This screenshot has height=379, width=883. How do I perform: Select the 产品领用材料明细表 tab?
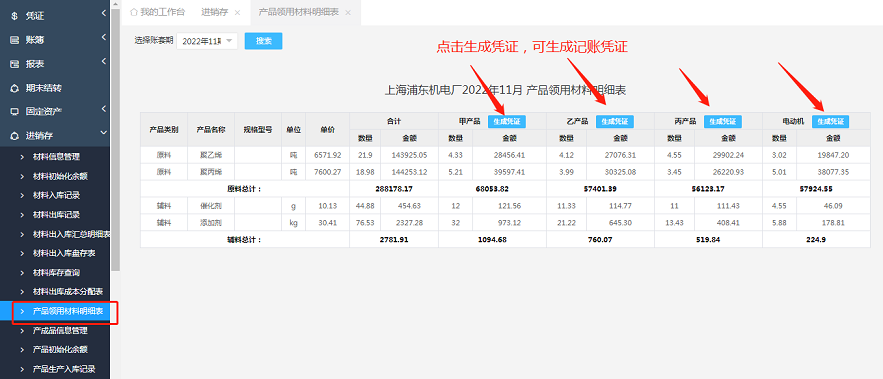pyautogui.click(x=298, y=12)
